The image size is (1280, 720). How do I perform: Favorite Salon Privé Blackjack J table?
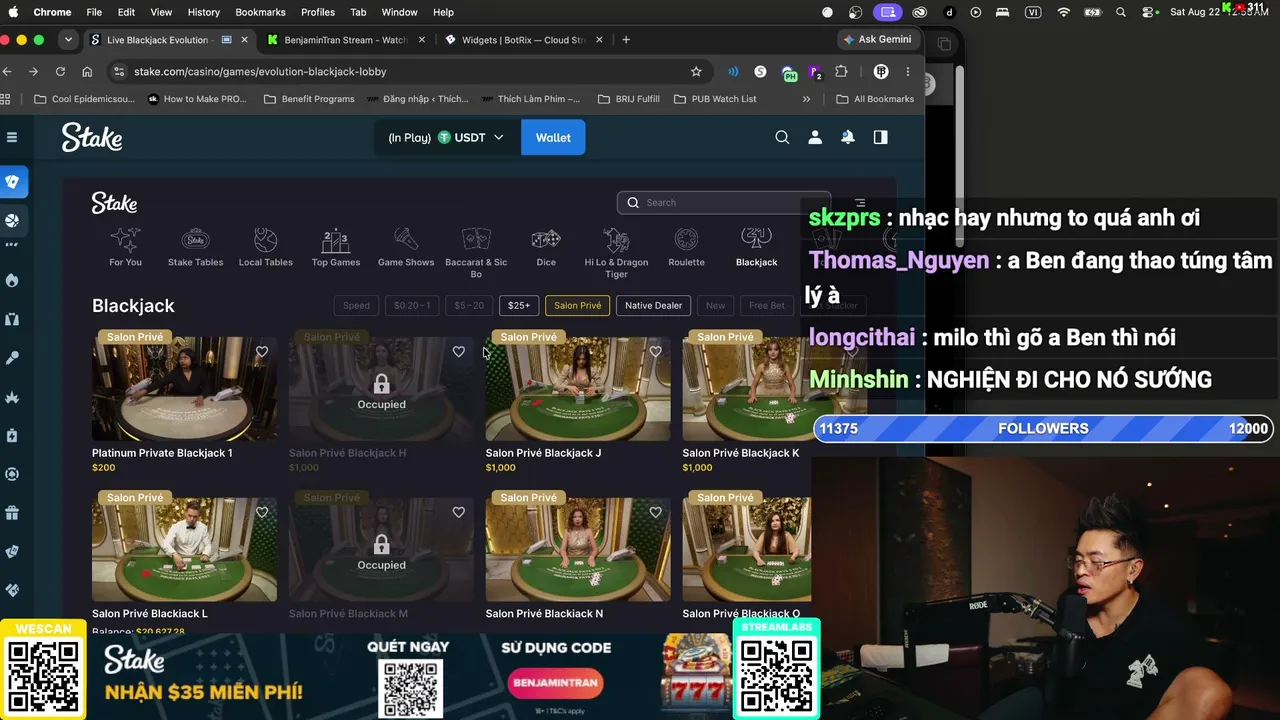coord(655,352)
